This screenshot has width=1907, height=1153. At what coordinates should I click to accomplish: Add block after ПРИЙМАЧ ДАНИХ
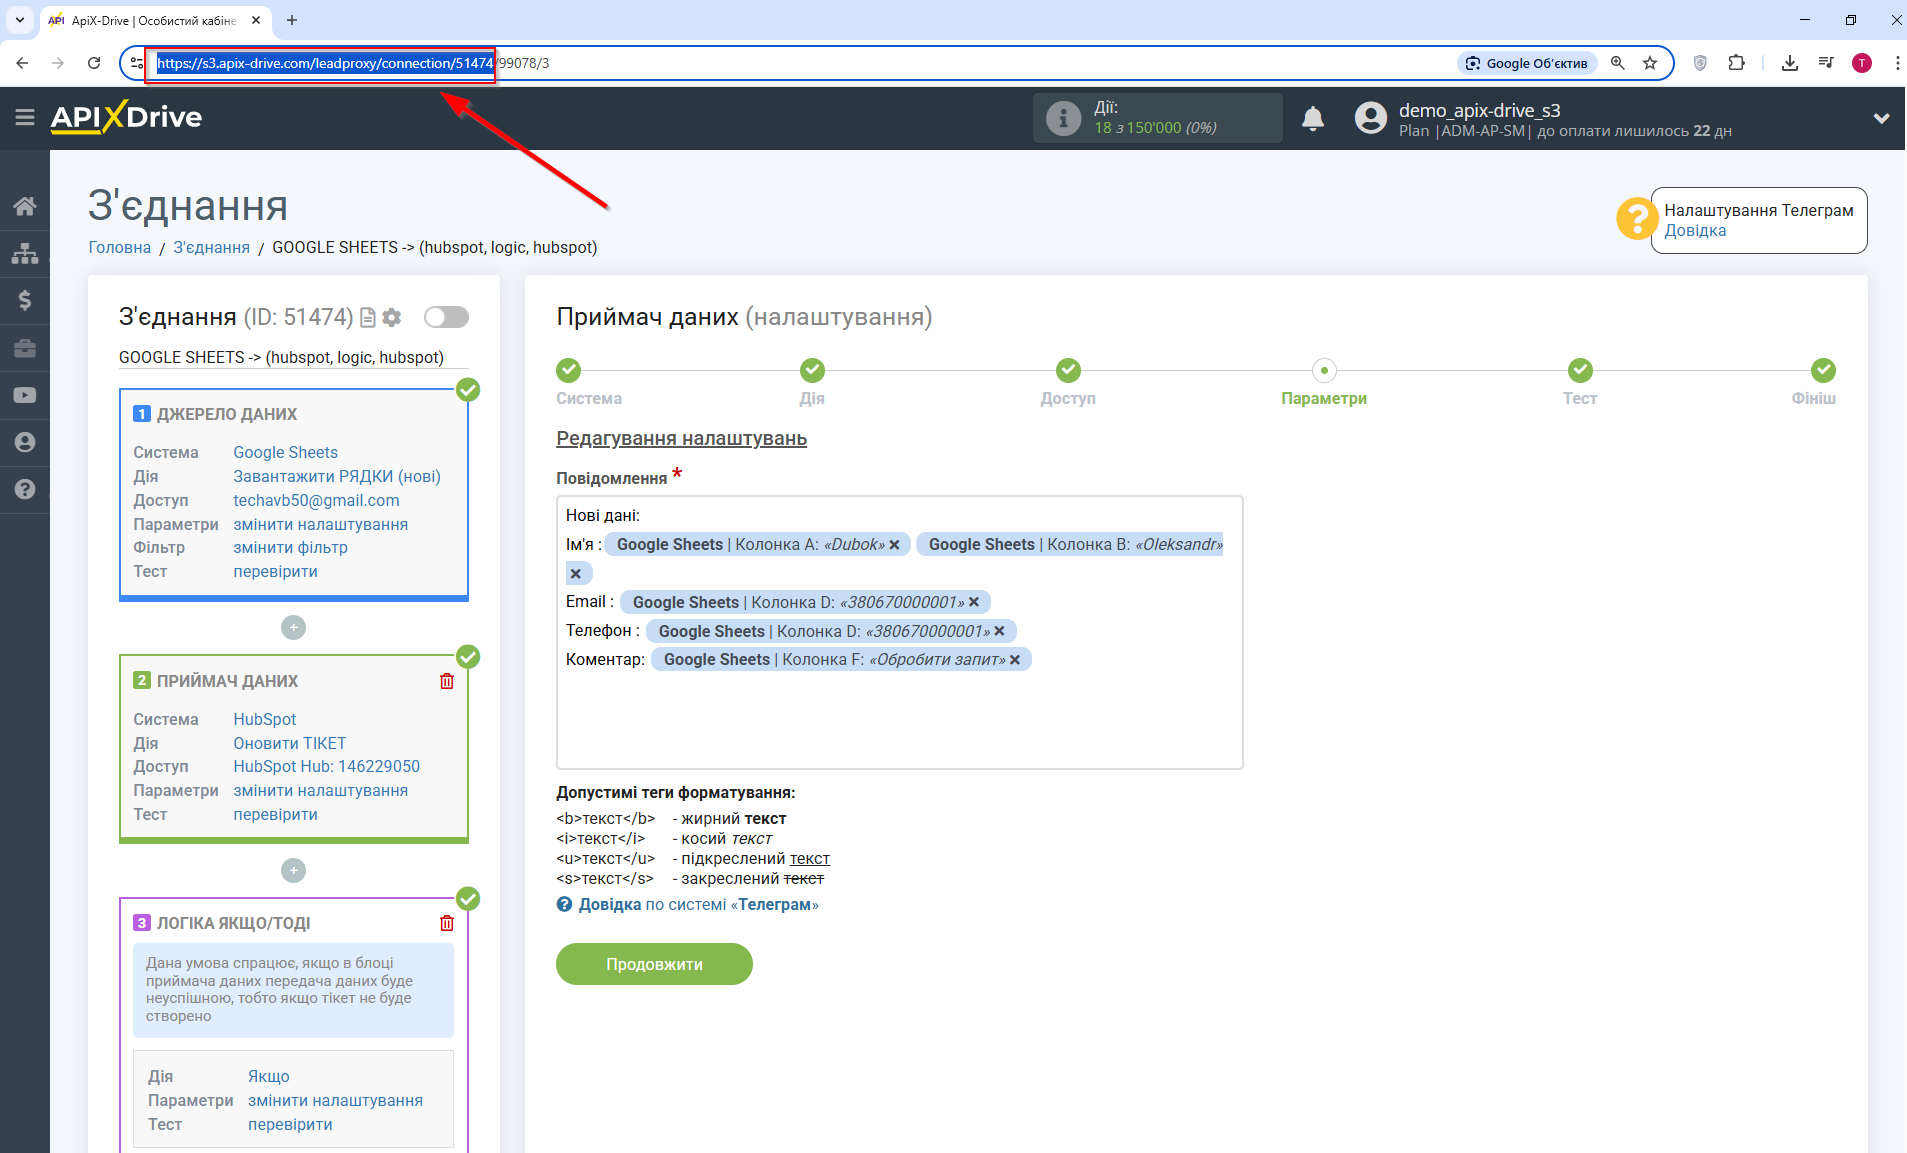[293, 870]
